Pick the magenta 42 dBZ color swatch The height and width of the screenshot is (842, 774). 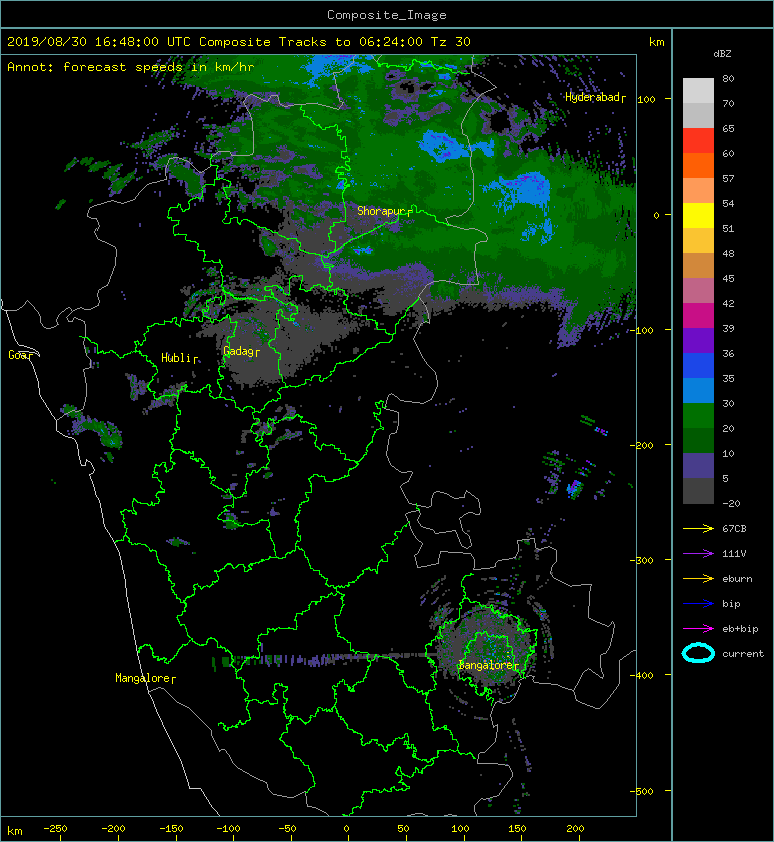[x=698, y=315]
